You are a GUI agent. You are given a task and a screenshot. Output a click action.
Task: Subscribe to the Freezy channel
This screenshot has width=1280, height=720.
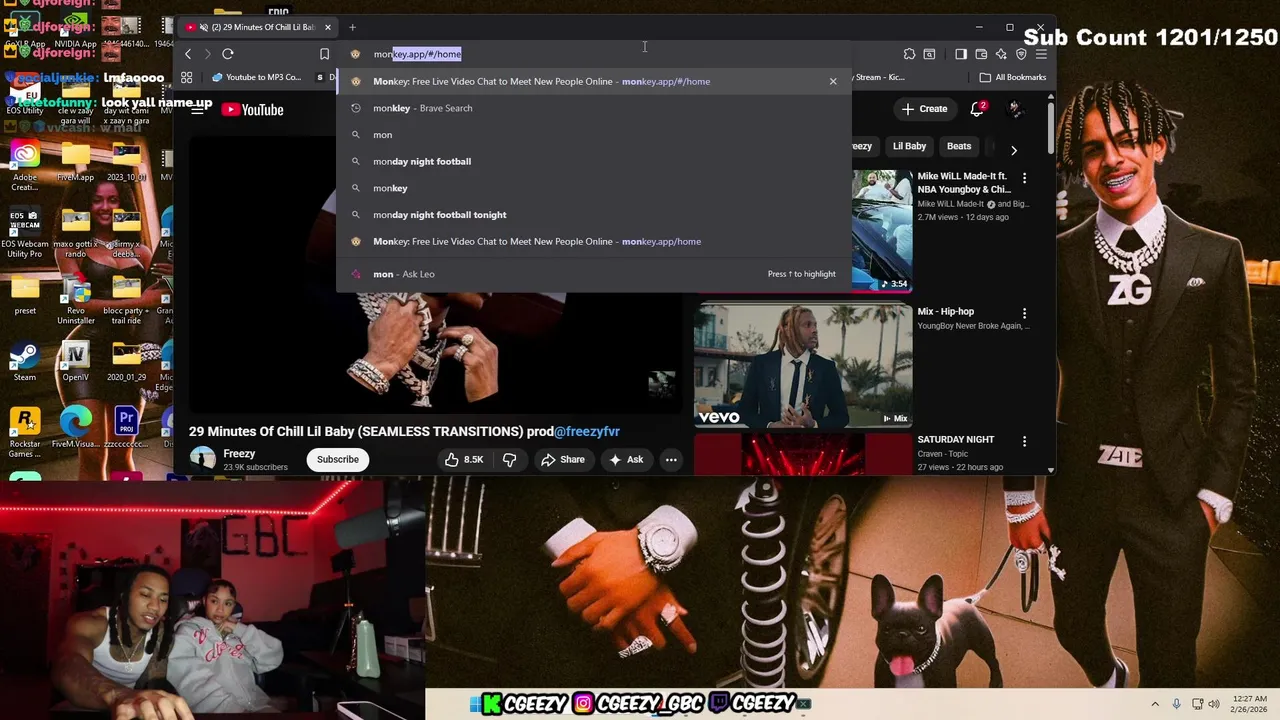point(338,460)
